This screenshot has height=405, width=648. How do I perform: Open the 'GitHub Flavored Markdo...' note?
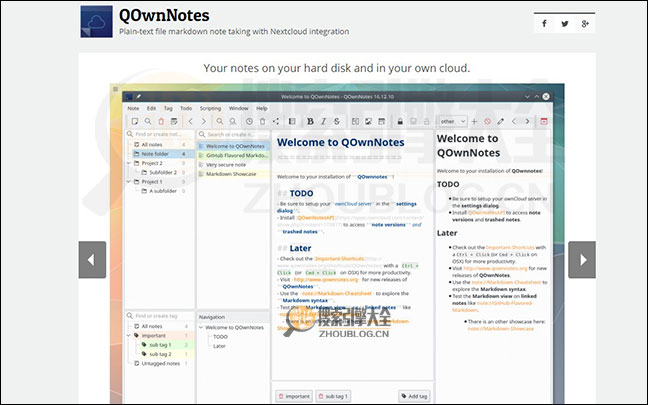pyautogui.click(x=233, y=155)
